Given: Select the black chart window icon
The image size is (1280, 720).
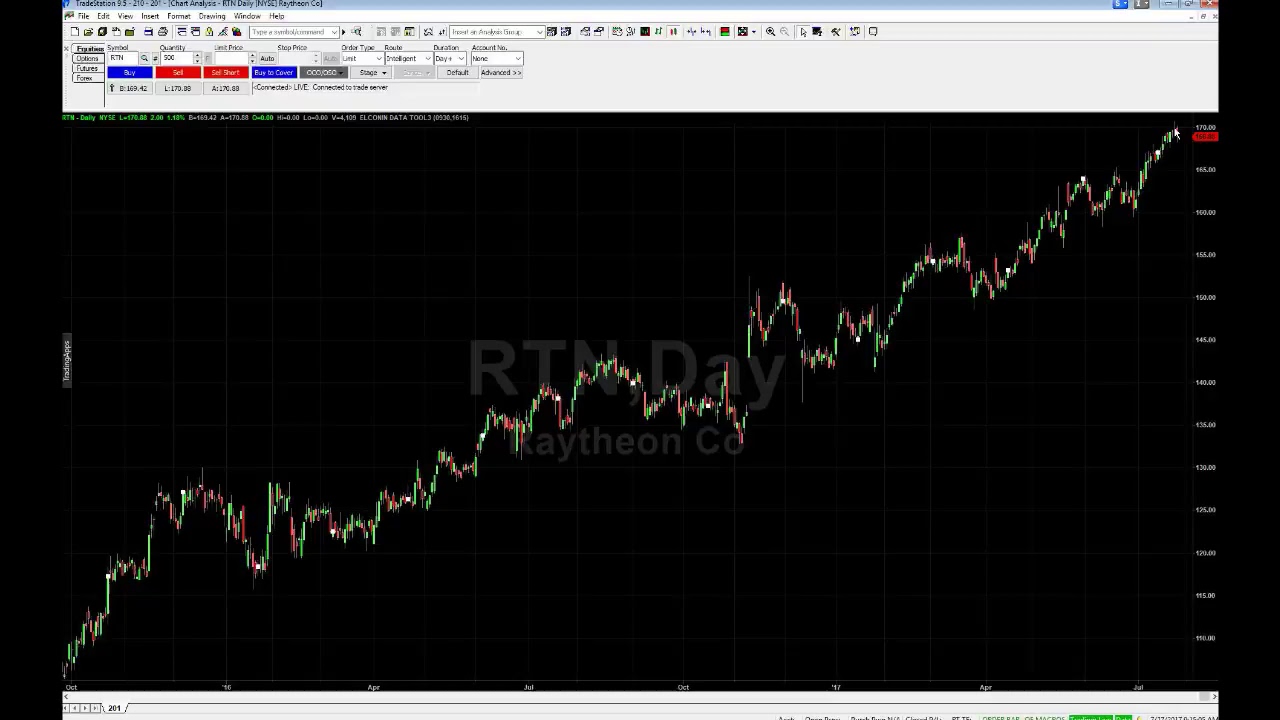Looking at the screenshot, I should pyautogui.click(x=645, y=32).
